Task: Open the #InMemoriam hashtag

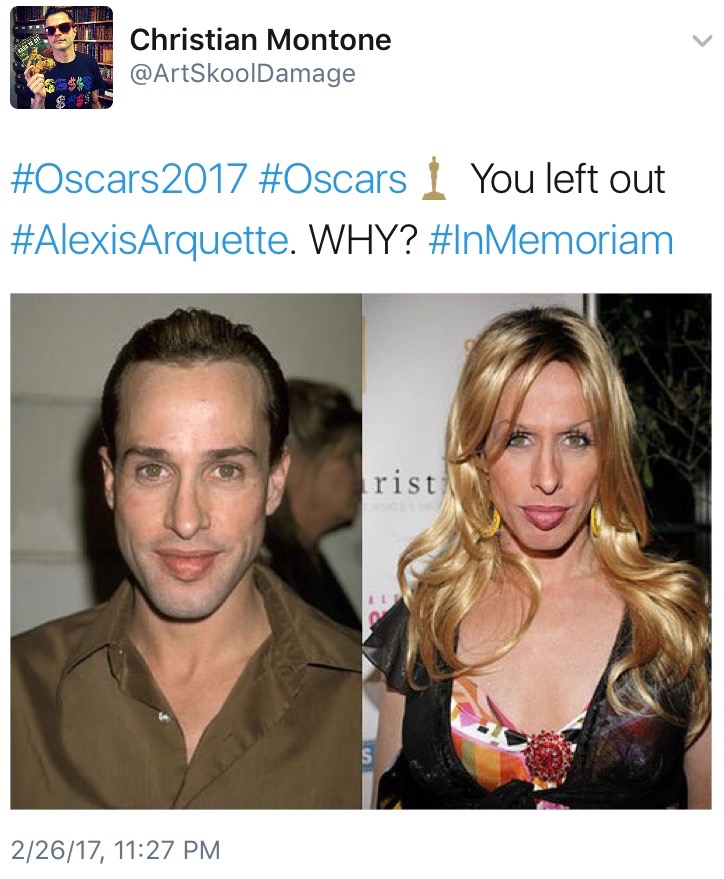Action: pos(551,240)
